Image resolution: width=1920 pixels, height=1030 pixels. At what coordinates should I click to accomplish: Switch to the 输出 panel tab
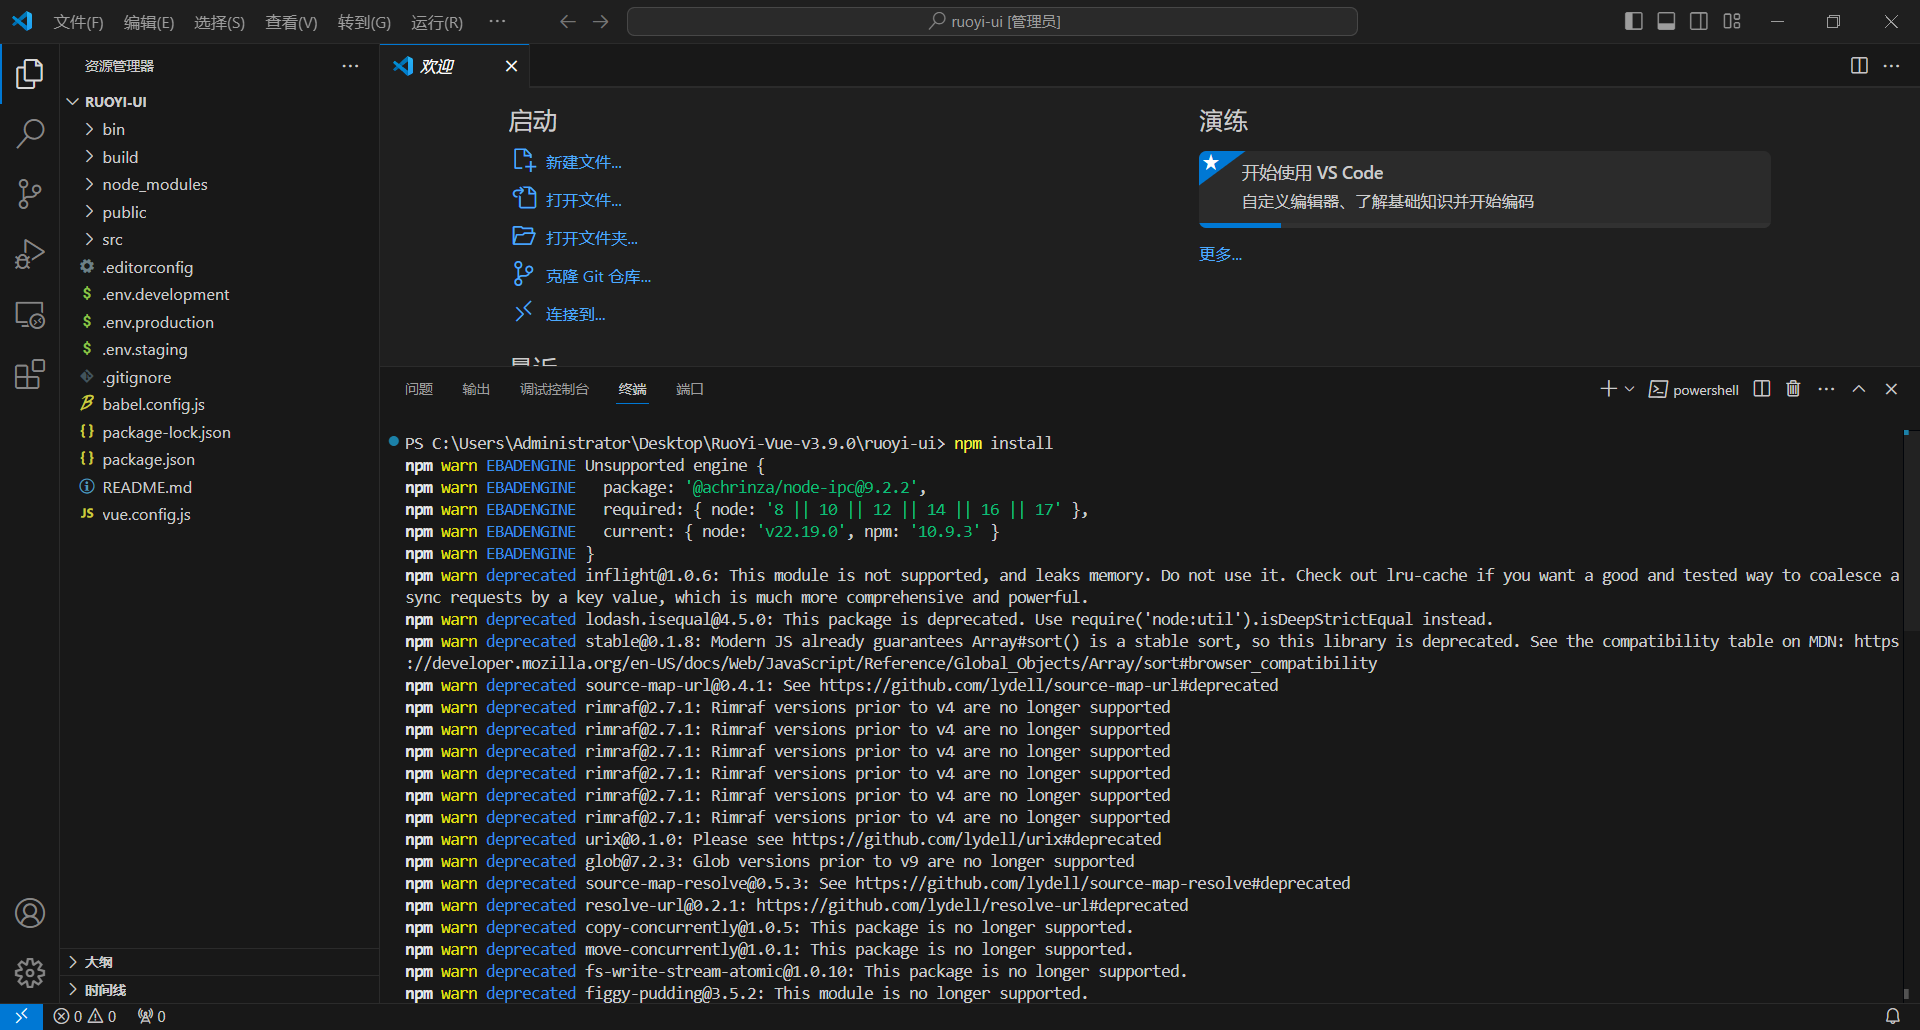point(476,389)
